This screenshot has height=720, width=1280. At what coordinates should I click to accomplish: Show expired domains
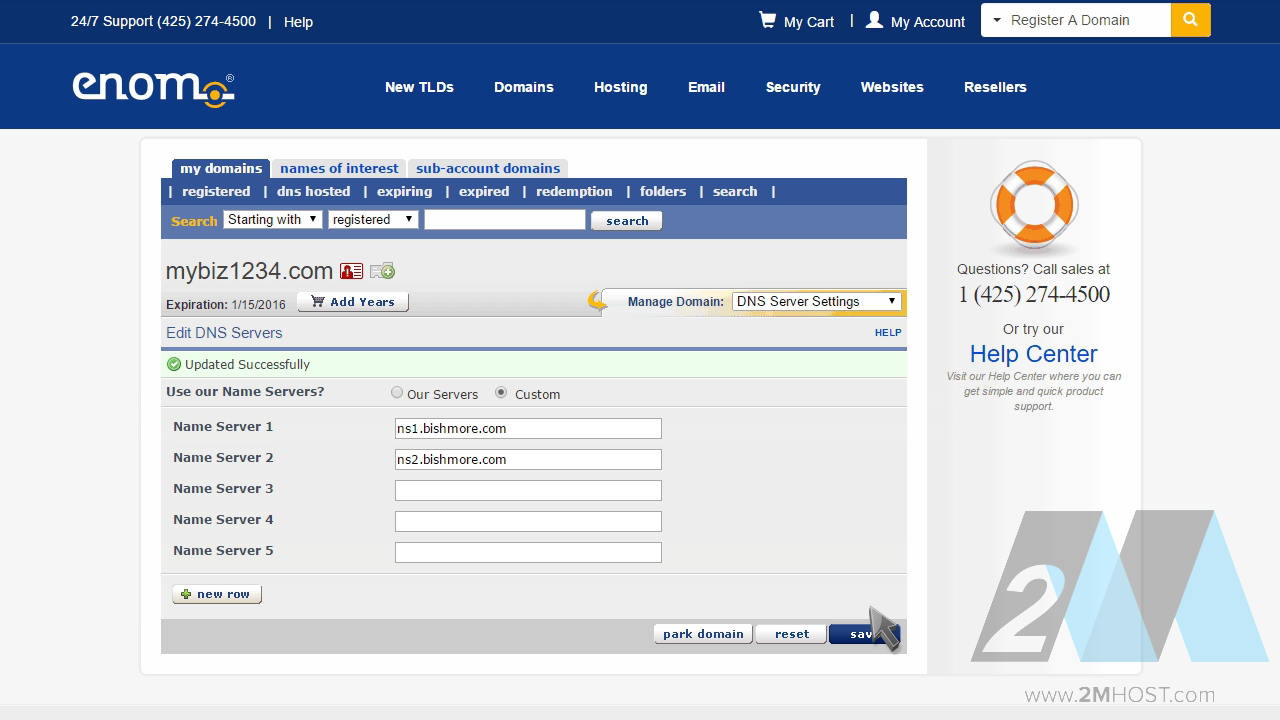484,191
